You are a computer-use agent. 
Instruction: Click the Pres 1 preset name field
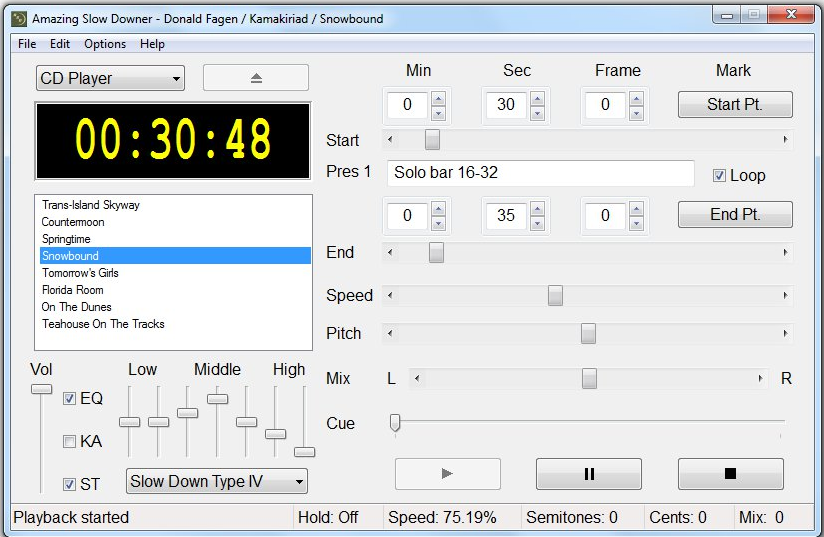(541, 173)
